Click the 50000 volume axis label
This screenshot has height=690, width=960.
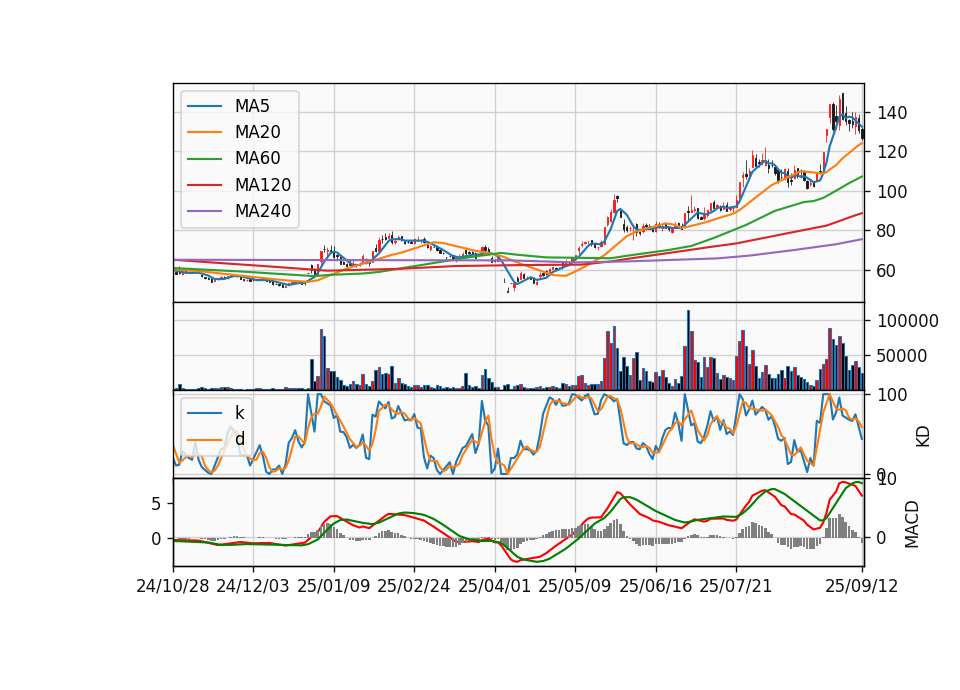(902, 356)
